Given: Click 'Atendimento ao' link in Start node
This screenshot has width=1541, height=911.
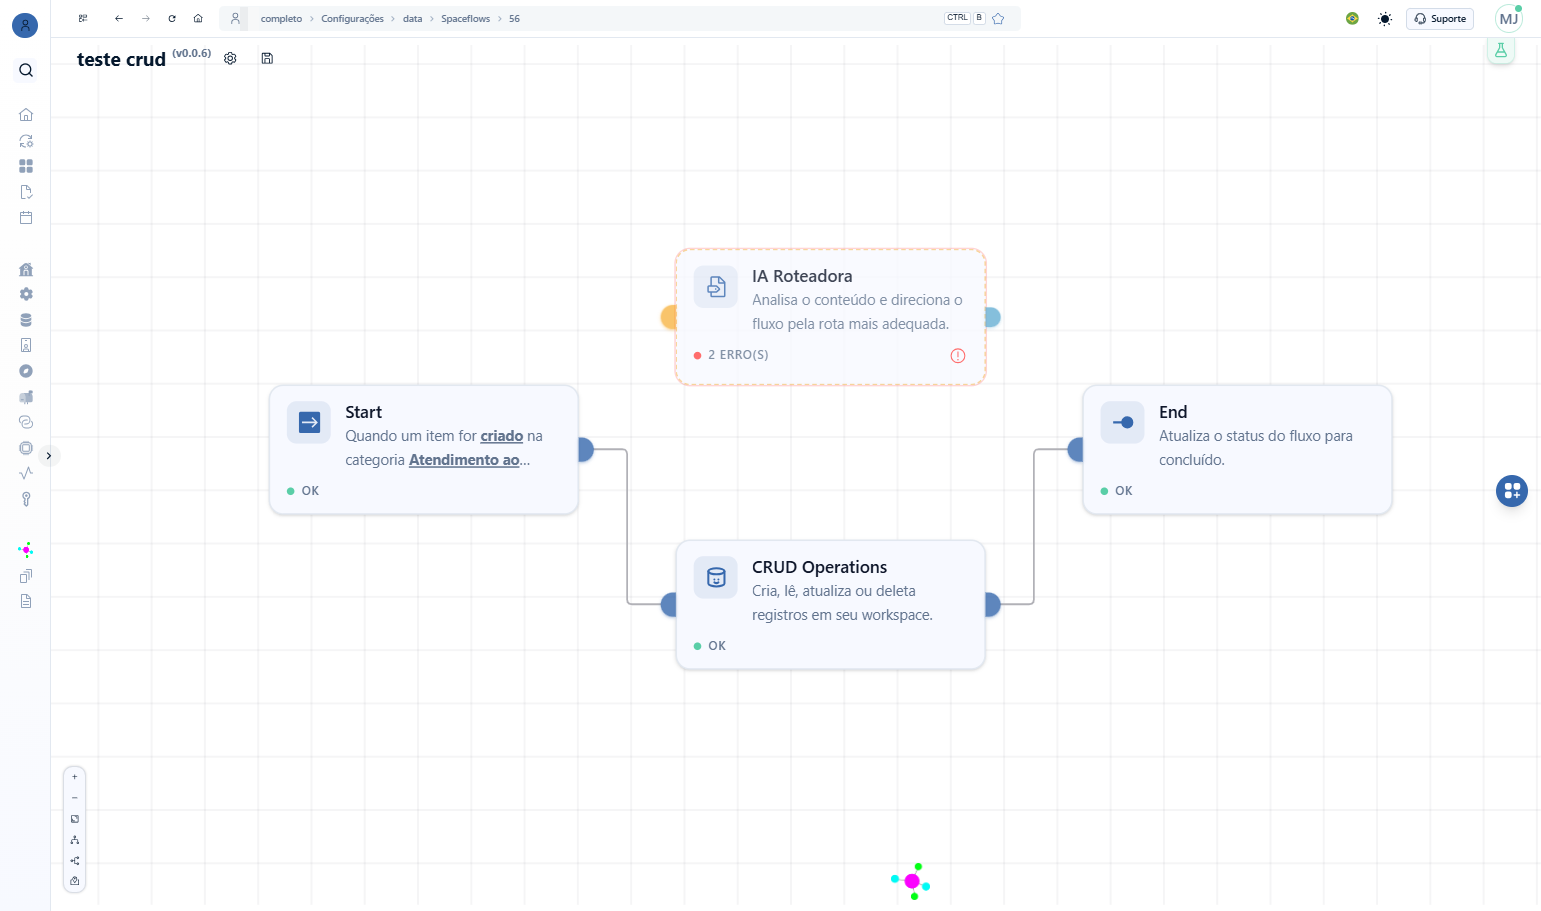Looking at the screenshot, I should [x=464, y=460].
